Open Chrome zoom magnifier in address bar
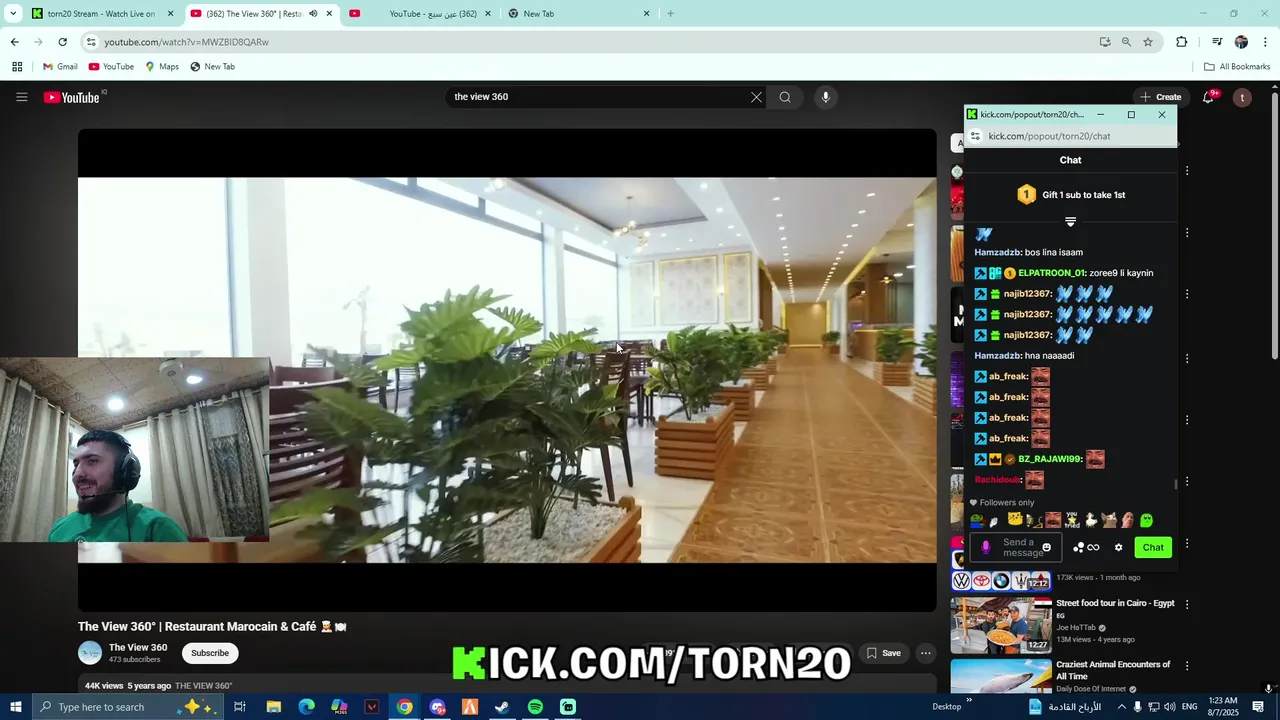The height and width of the screenshot is (720, 1280). coord(1126,42)
